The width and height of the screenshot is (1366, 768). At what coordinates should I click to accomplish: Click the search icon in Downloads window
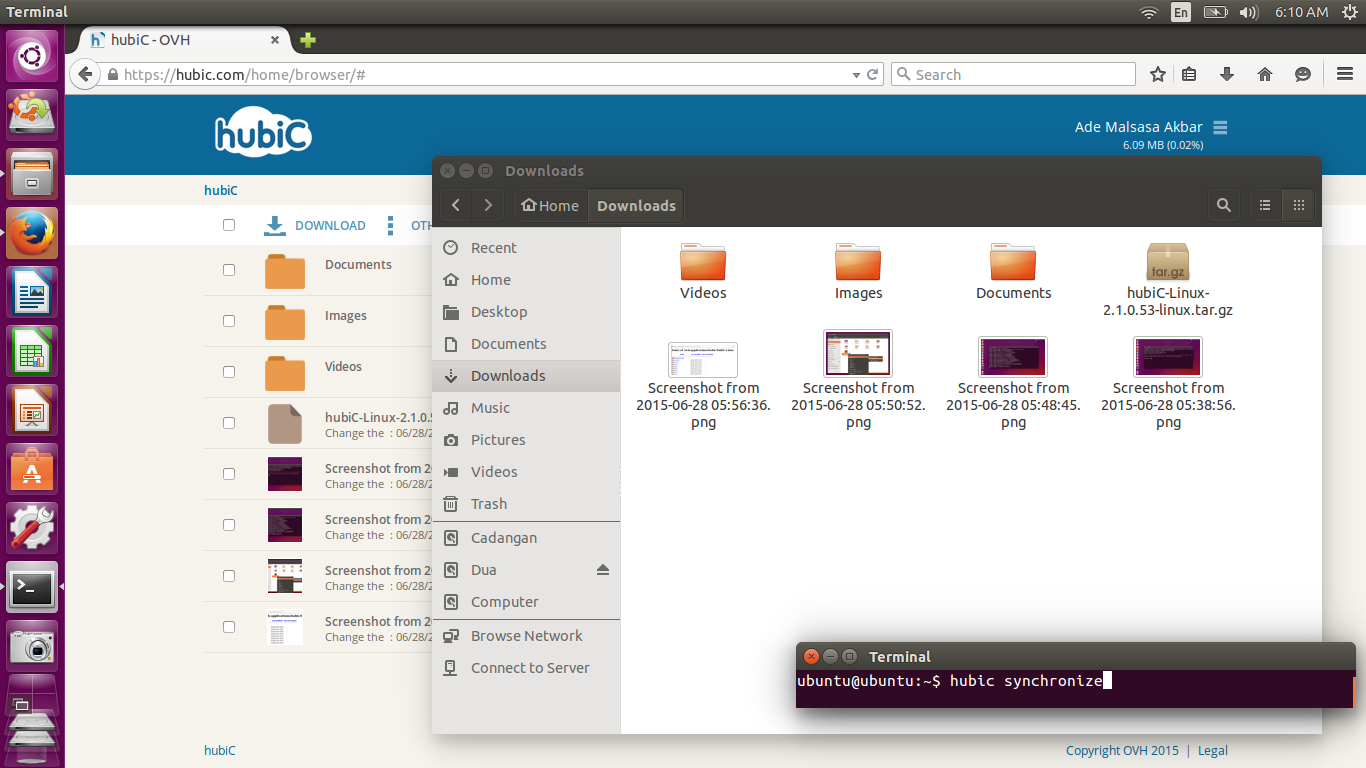[x=1223, y=205]
